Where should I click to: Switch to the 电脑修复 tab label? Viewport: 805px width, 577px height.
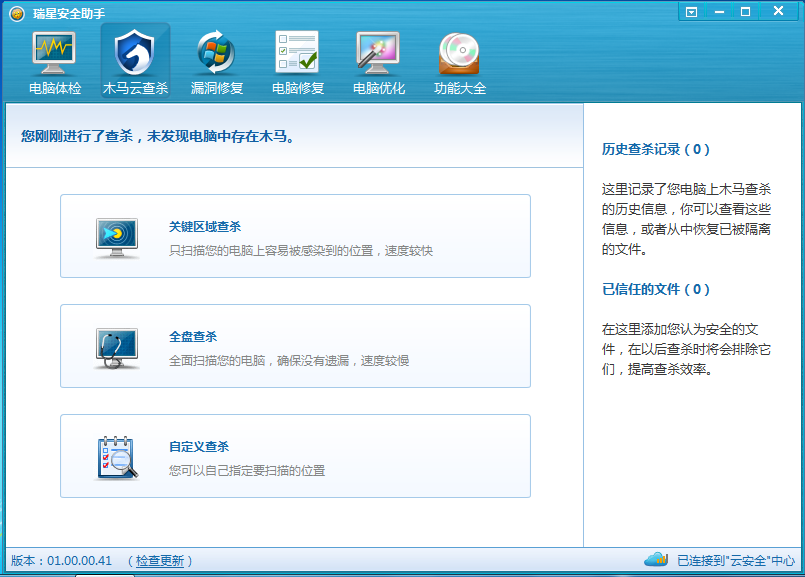tap(298, 88)
